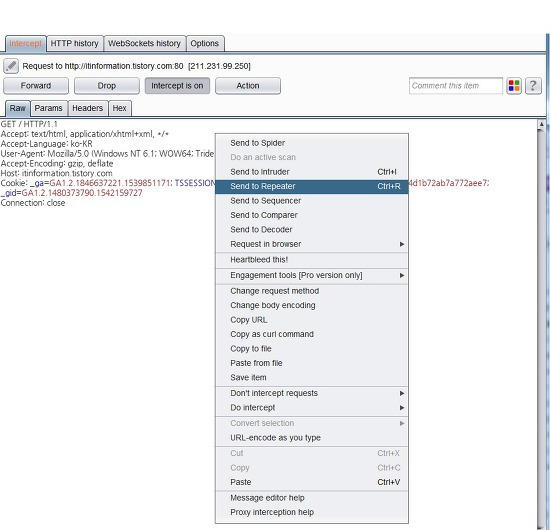The image size is (550, 530).
Task: Click the Drop button
Action: point(107,86)
